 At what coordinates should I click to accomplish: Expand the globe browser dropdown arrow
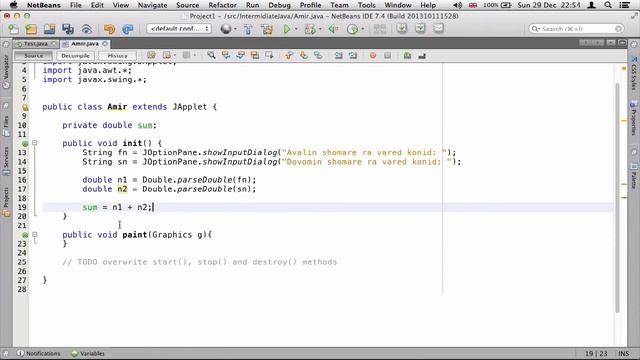tap(236, 29)
